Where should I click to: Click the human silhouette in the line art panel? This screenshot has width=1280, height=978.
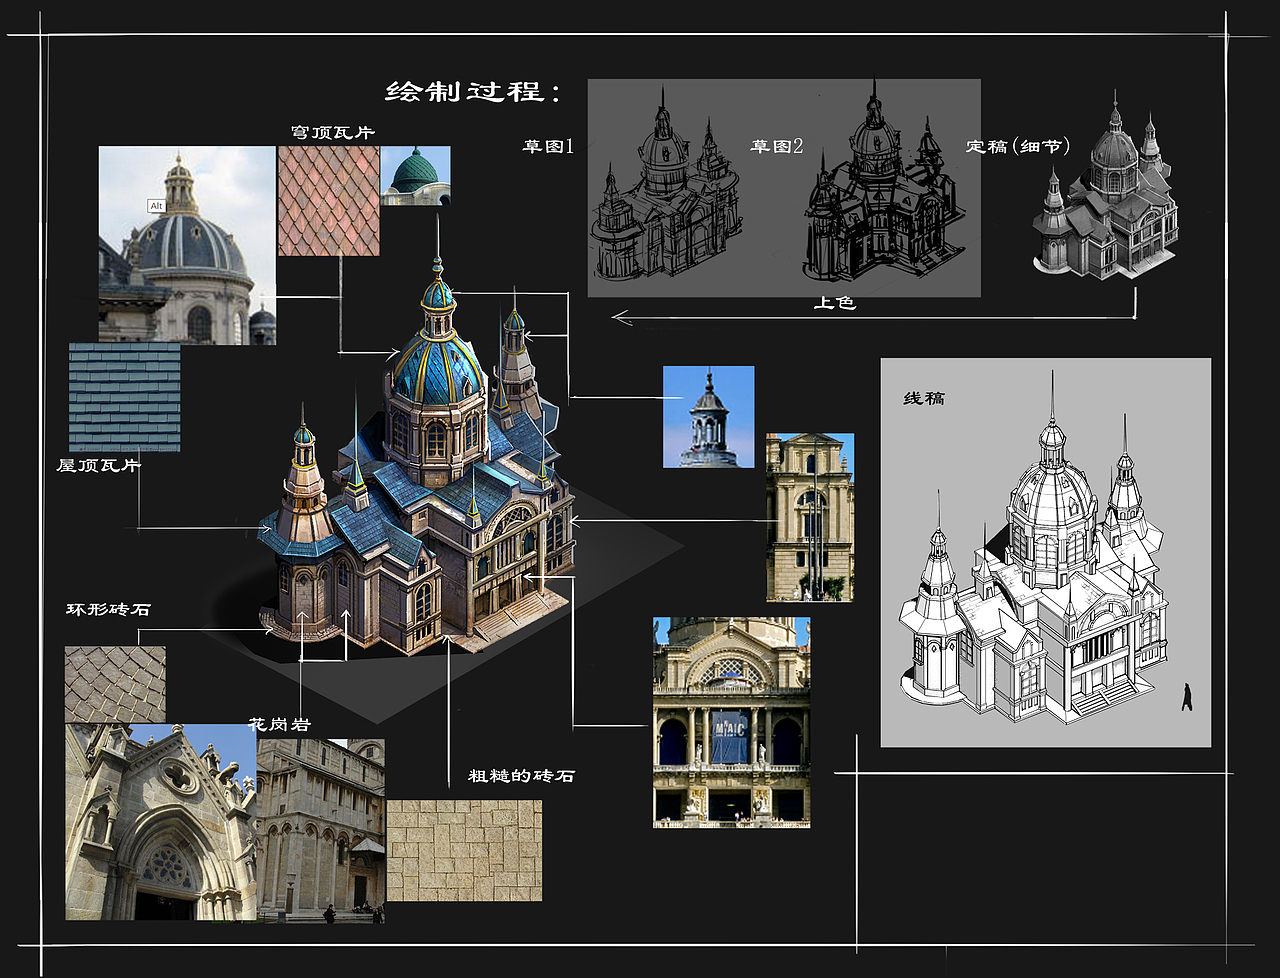coord(1187,697)
